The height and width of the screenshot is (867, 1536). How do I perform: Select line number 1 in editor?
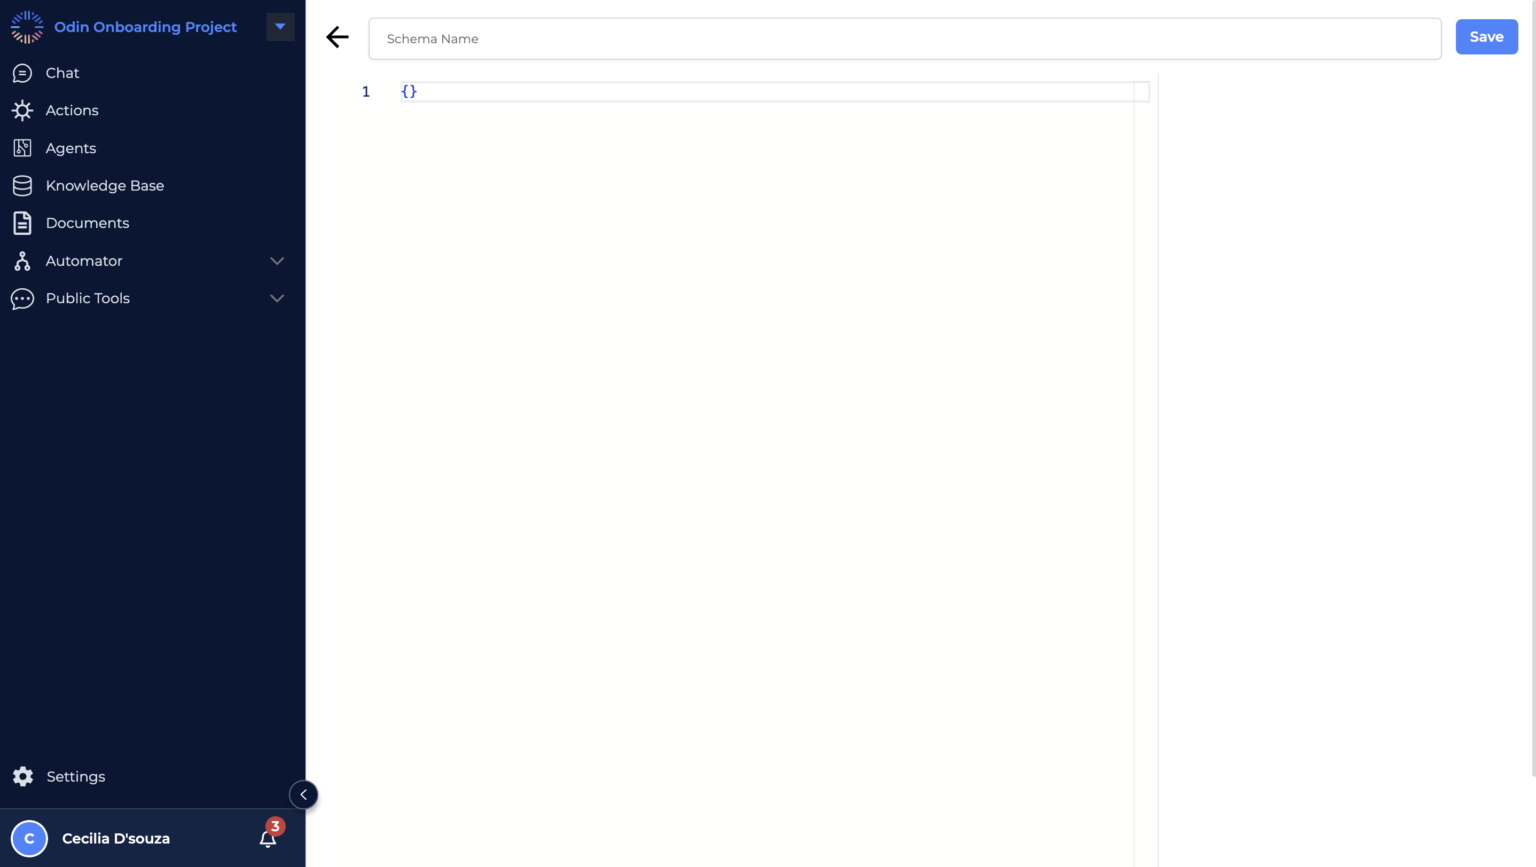[x=366, y=91]
